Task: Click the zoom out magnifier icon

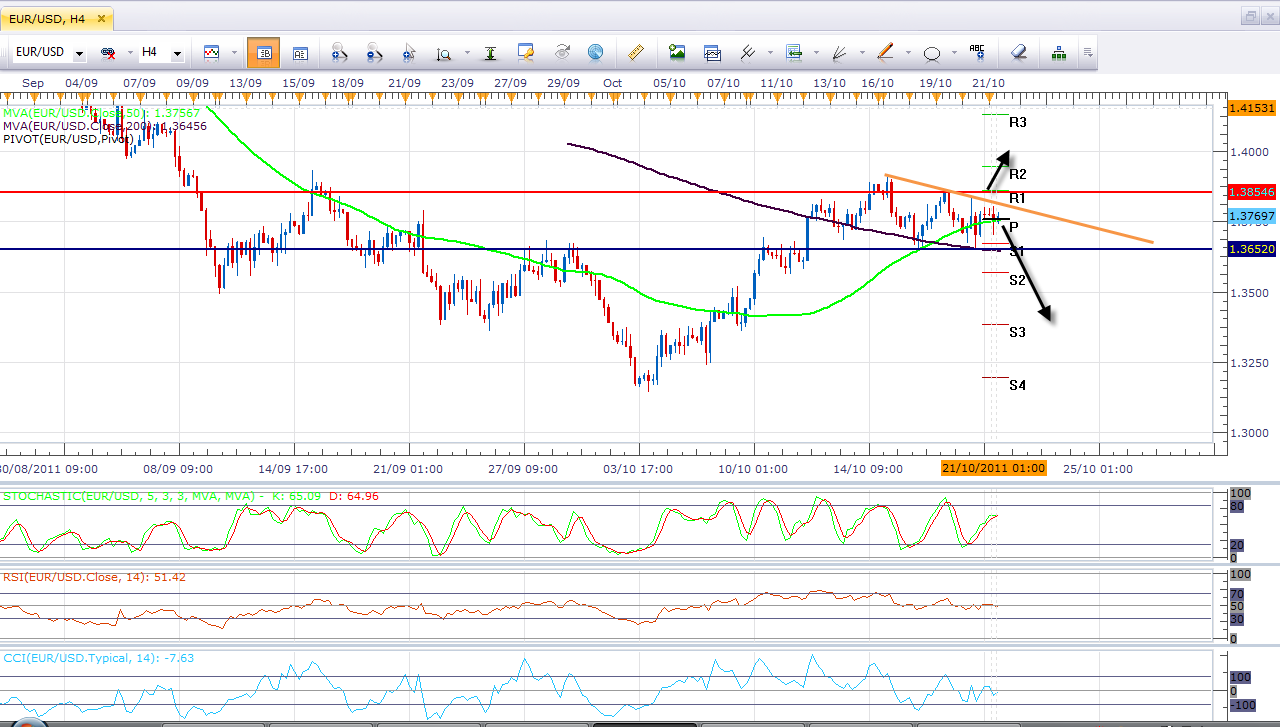Action: (x=374, y=52)
